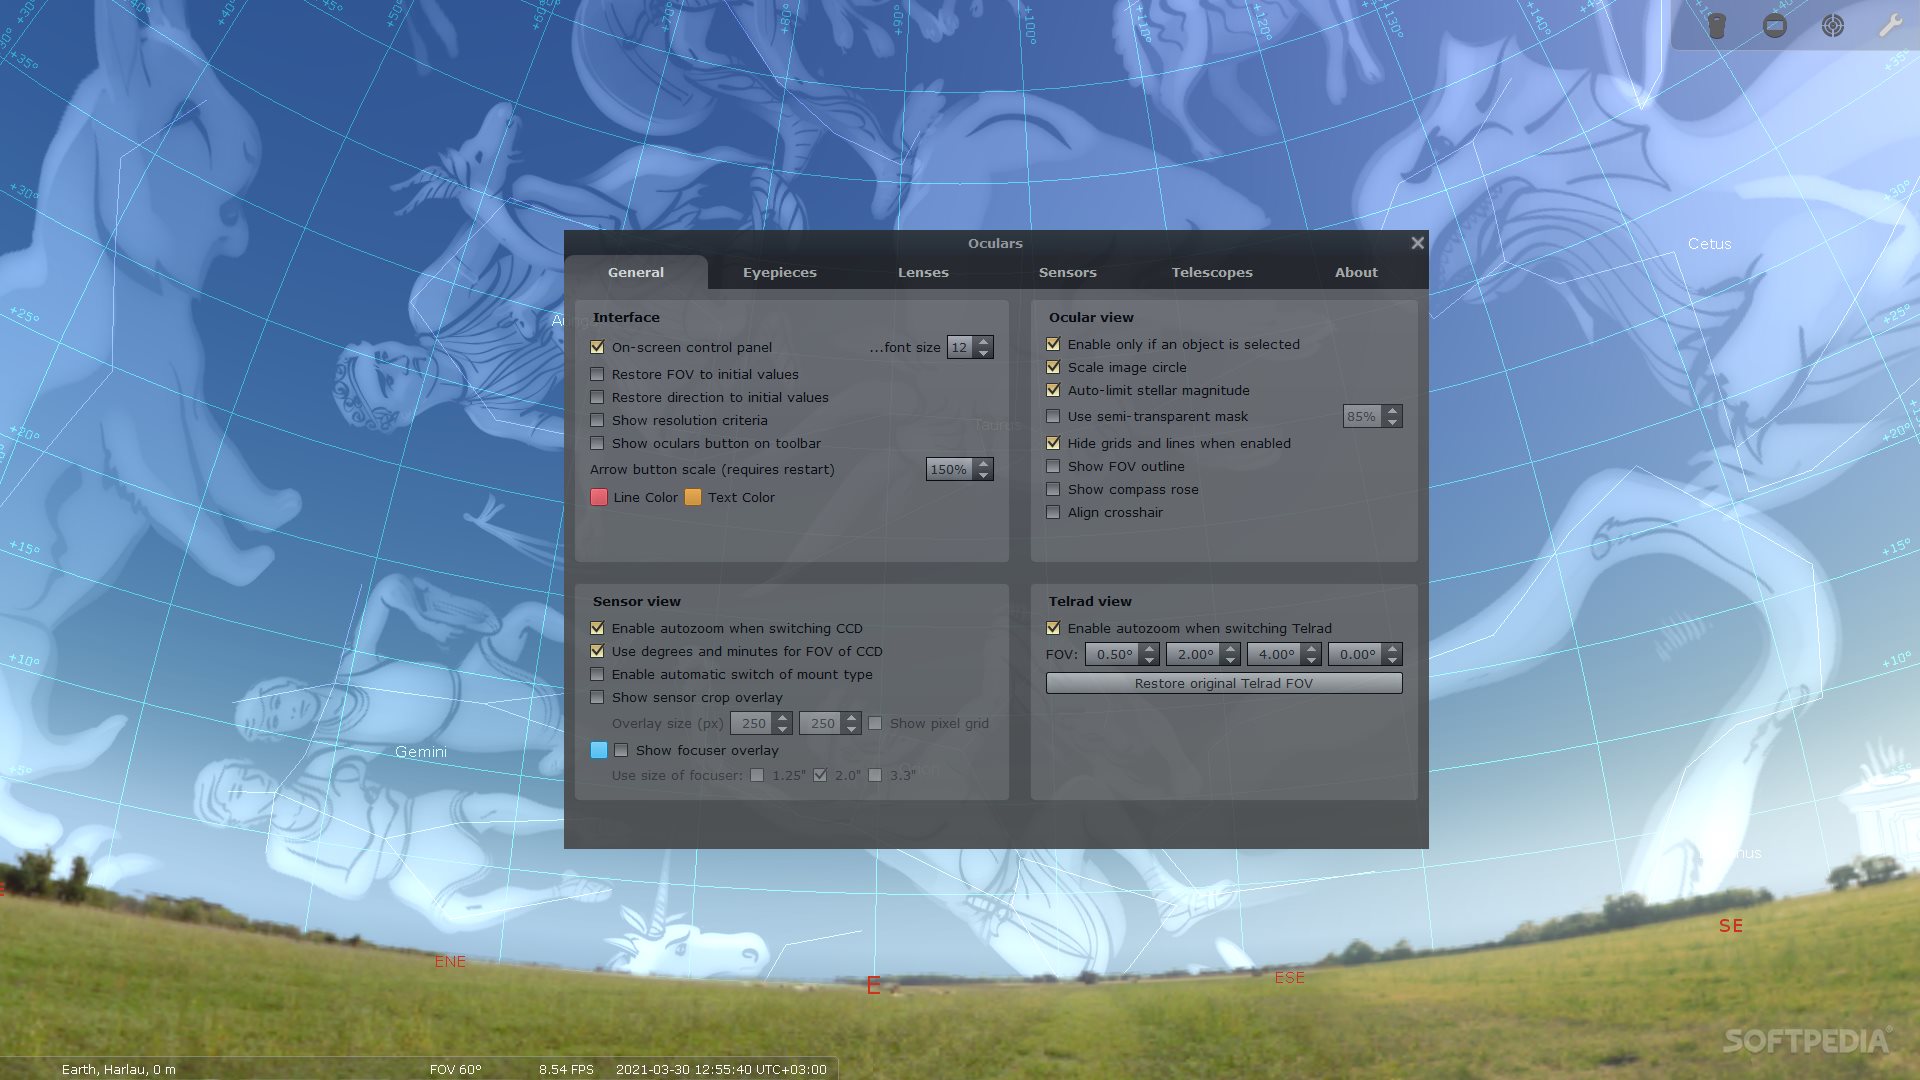Click the date and time in status bar
This screenshot has width=1920, height=1080.
click(721, 1069)
